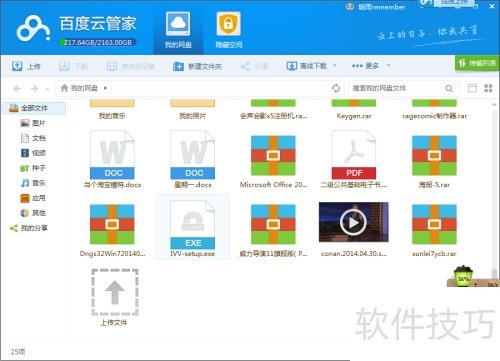The width and height of the screenshot is (500, 361).
Task: Click the refresh icon in address bar
Action: (336, 88)
